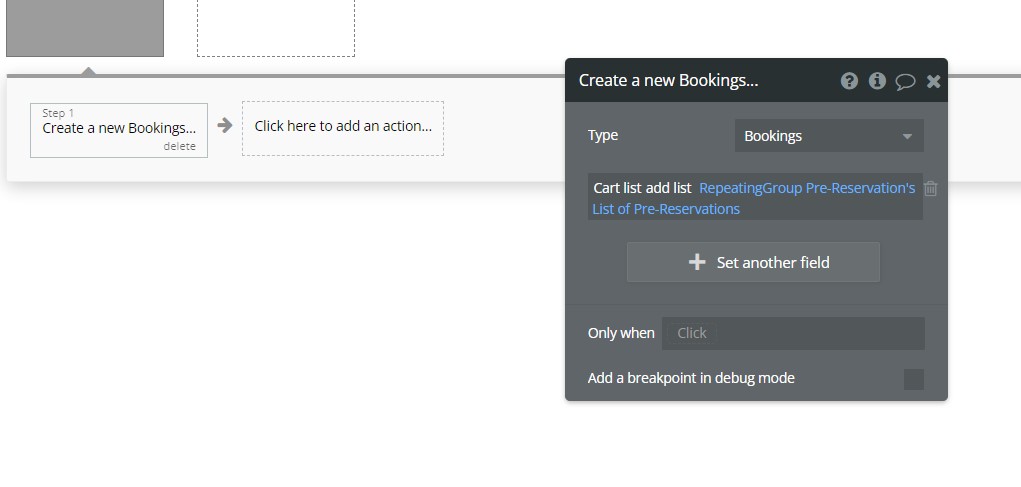Close the Create a new Bookings panel
Image resolution: width=1021 pixels, height=487 pixels.
coord(933,81)
